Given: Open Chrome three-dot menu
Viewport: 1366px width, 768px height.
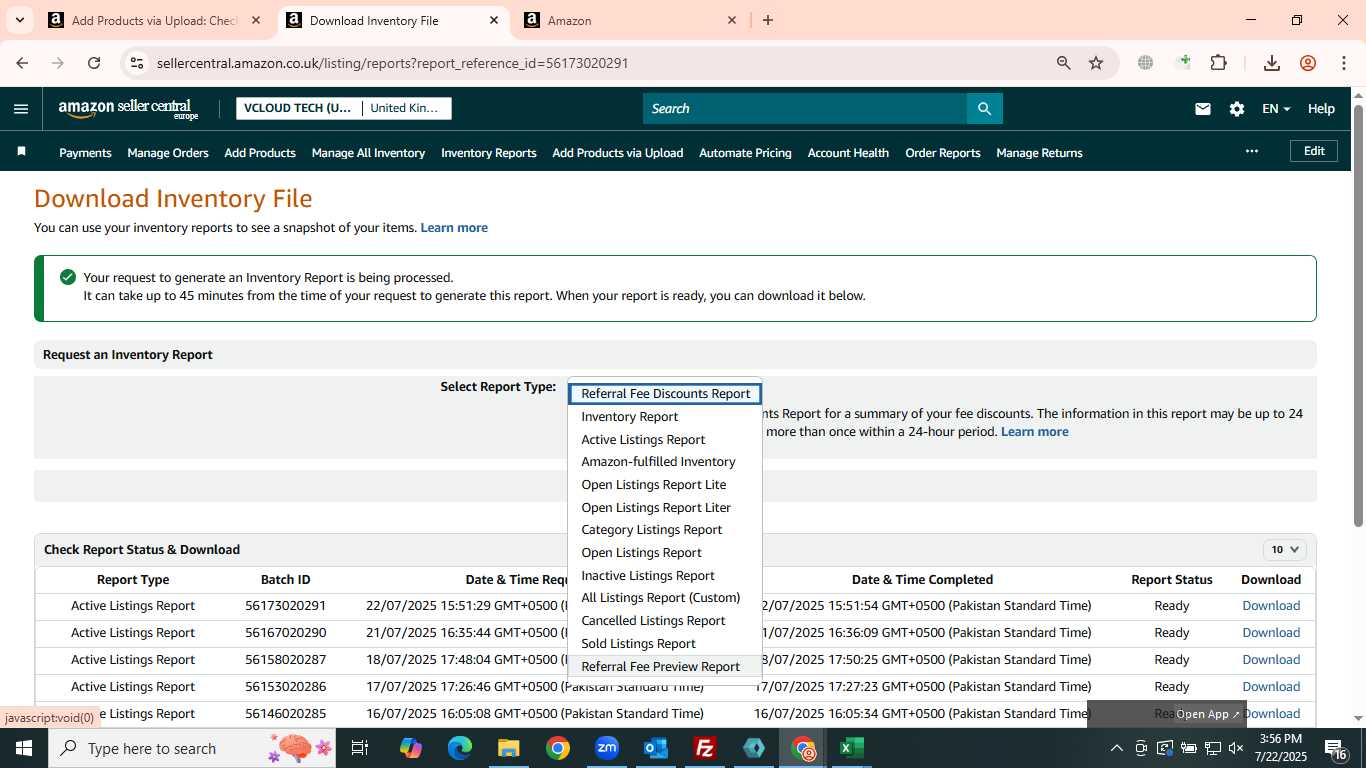Looking at the screenshot, I should [x=1343, y=63].
